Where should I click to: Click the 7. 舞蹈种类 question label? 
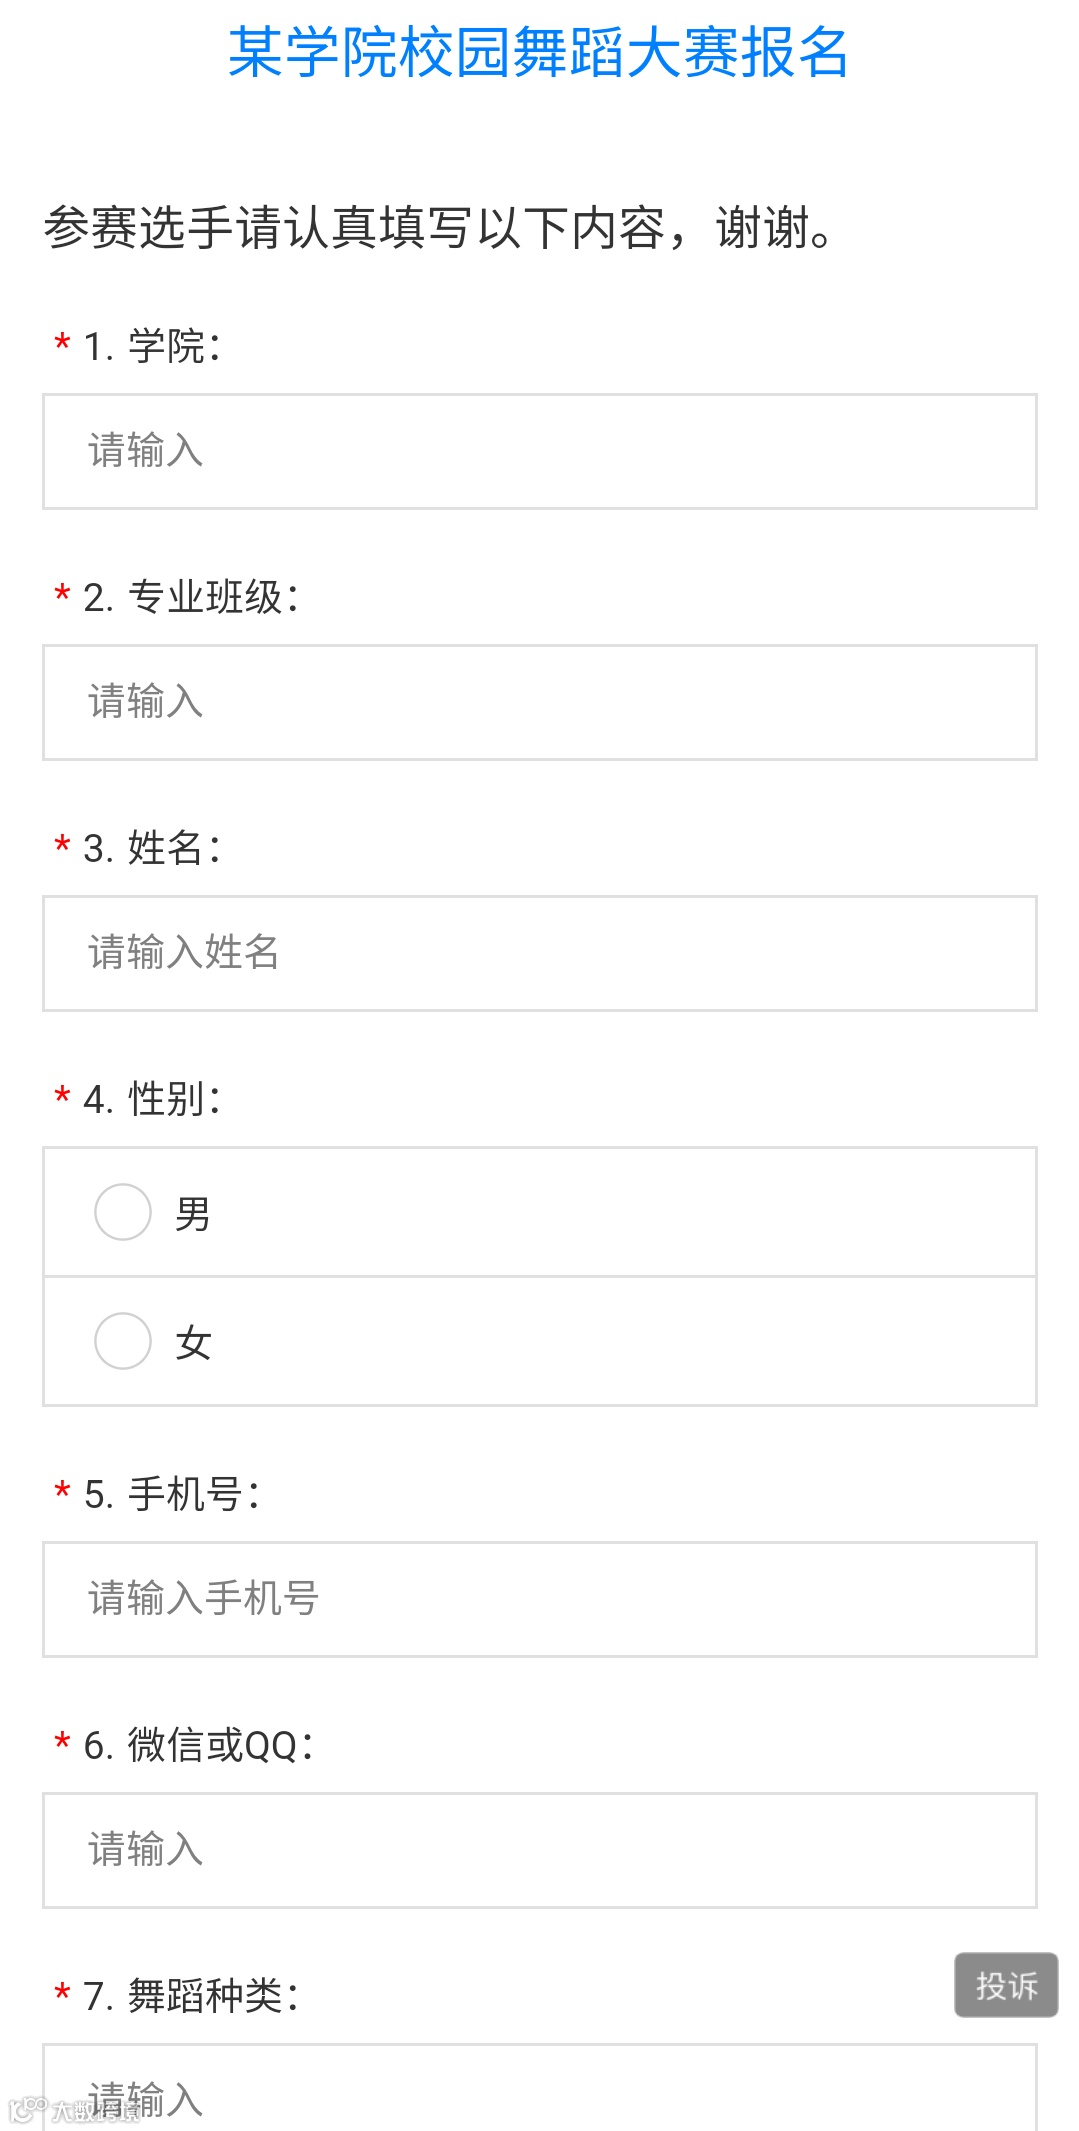[x=191, y=1996]
